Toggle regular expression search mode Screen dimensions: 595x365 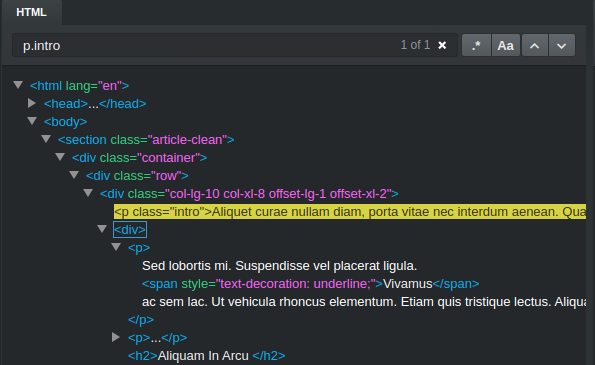(476, 46)
